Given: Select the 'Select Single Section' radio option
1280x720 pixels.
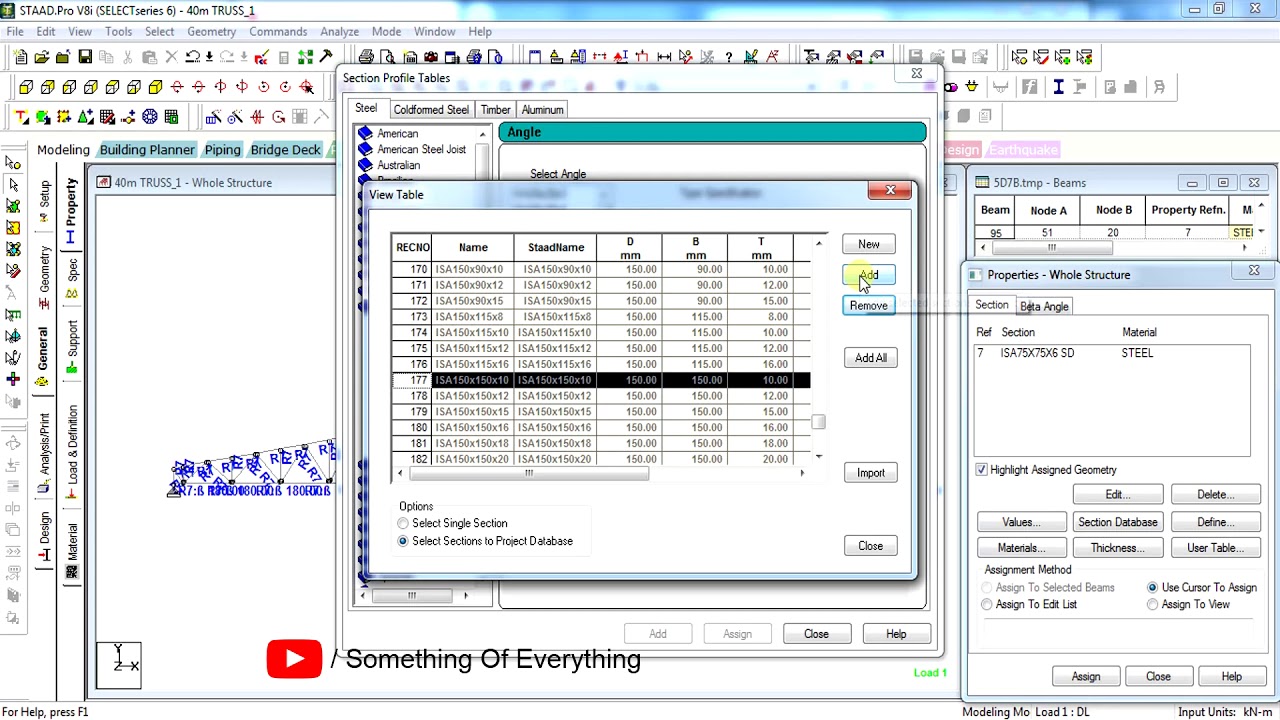Looking at the screenshot, I should coord(403,523).
